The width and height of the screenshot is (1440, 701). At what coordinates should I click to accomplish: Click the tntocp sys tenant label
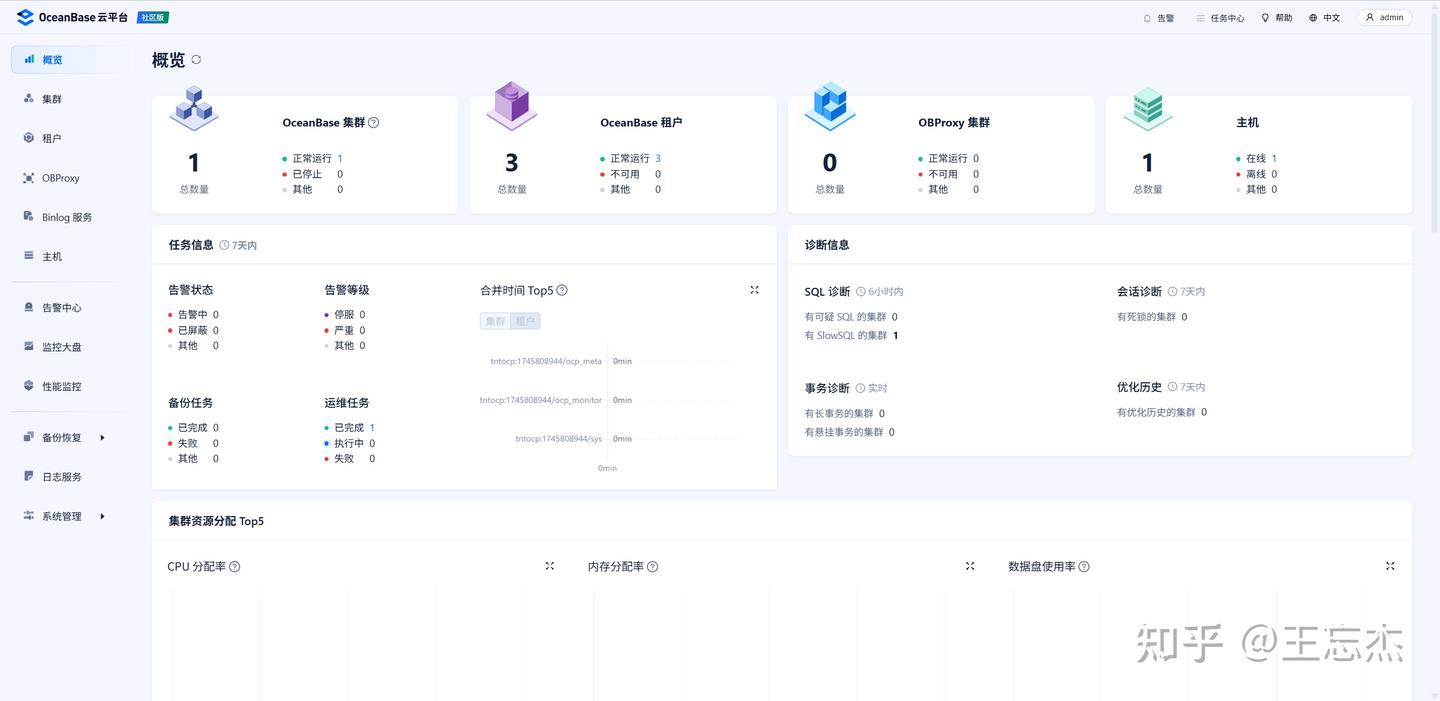(x=559, y=439)
